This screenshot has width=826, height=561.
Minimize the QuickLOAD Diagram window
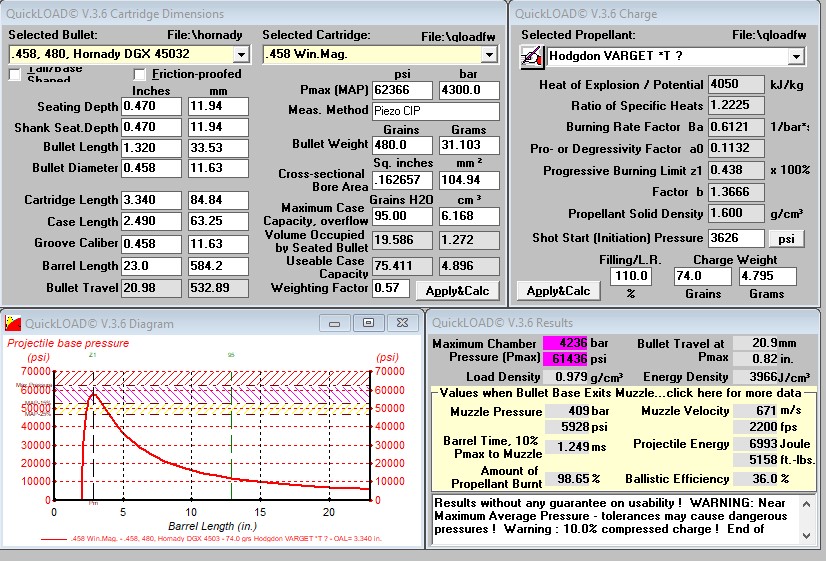click(x=339, y=322)
